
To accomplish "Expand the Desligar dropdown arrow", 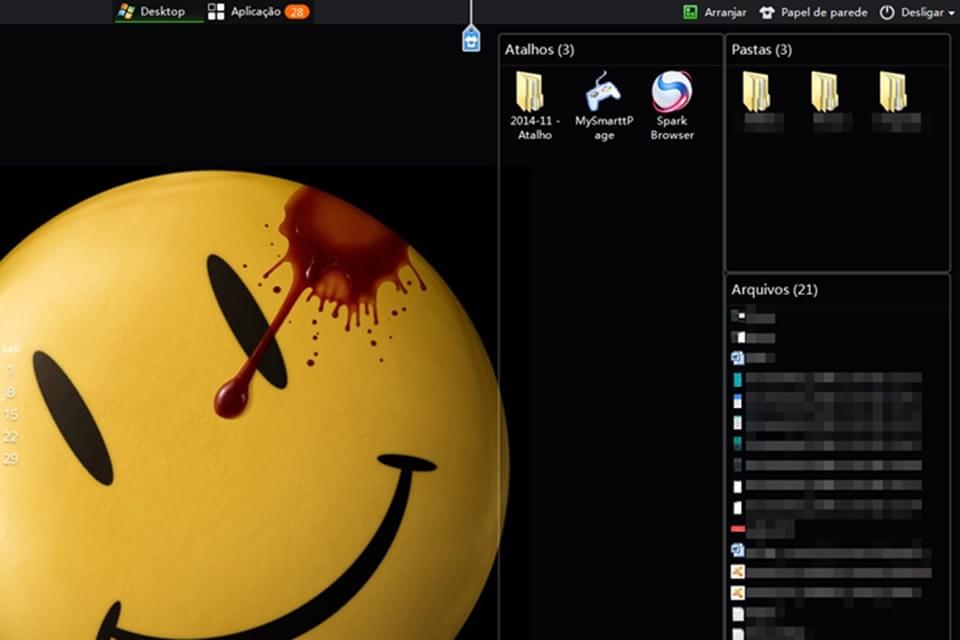I will [x=951, y=13].
